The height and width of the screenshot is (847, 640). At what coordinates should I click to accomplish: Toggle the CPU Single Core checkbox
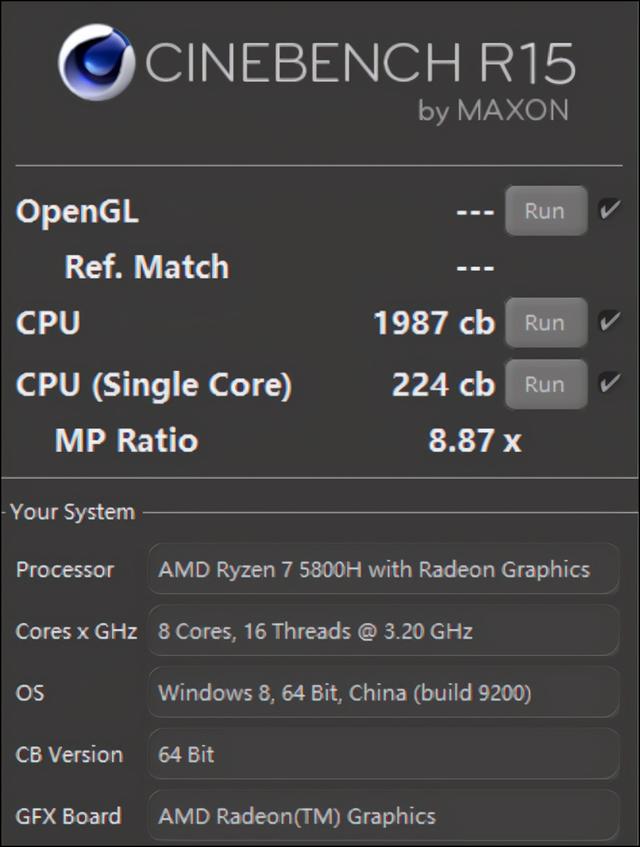pos(608,383)
